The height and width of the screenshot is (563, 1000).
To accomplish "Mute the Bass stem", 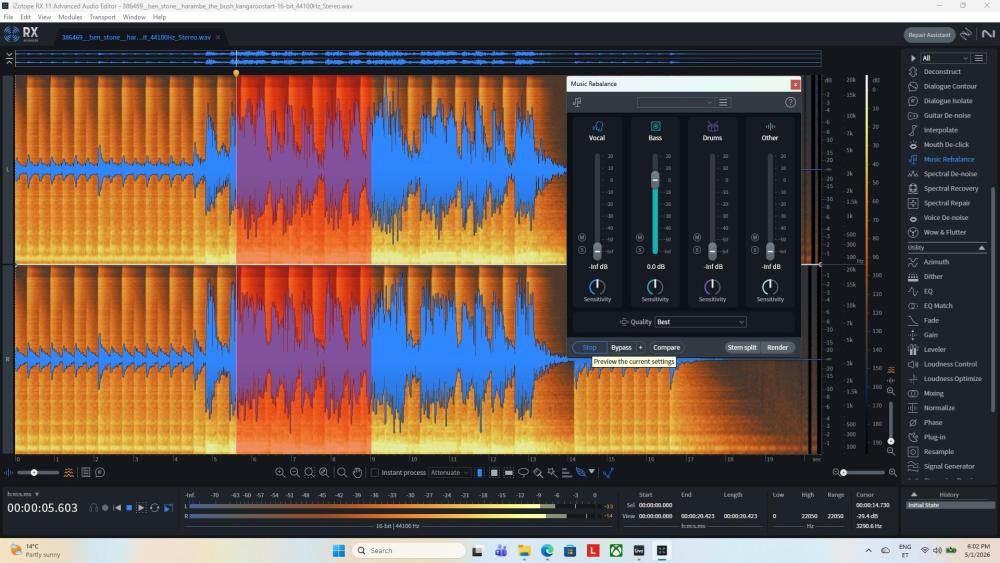I will [x=640, y=237].
